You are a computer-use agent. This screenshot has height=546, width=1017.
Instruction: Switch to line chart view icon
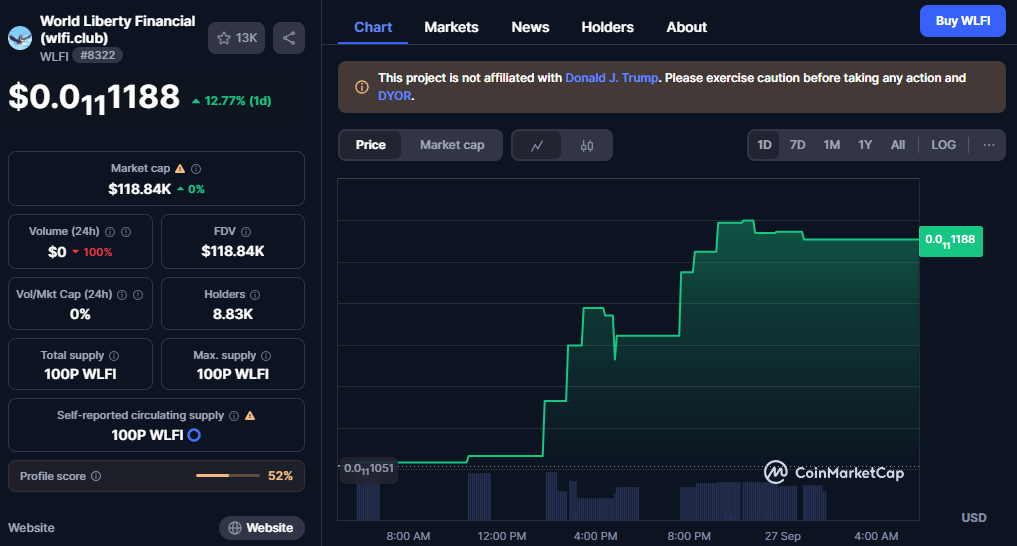pos(537,145)
